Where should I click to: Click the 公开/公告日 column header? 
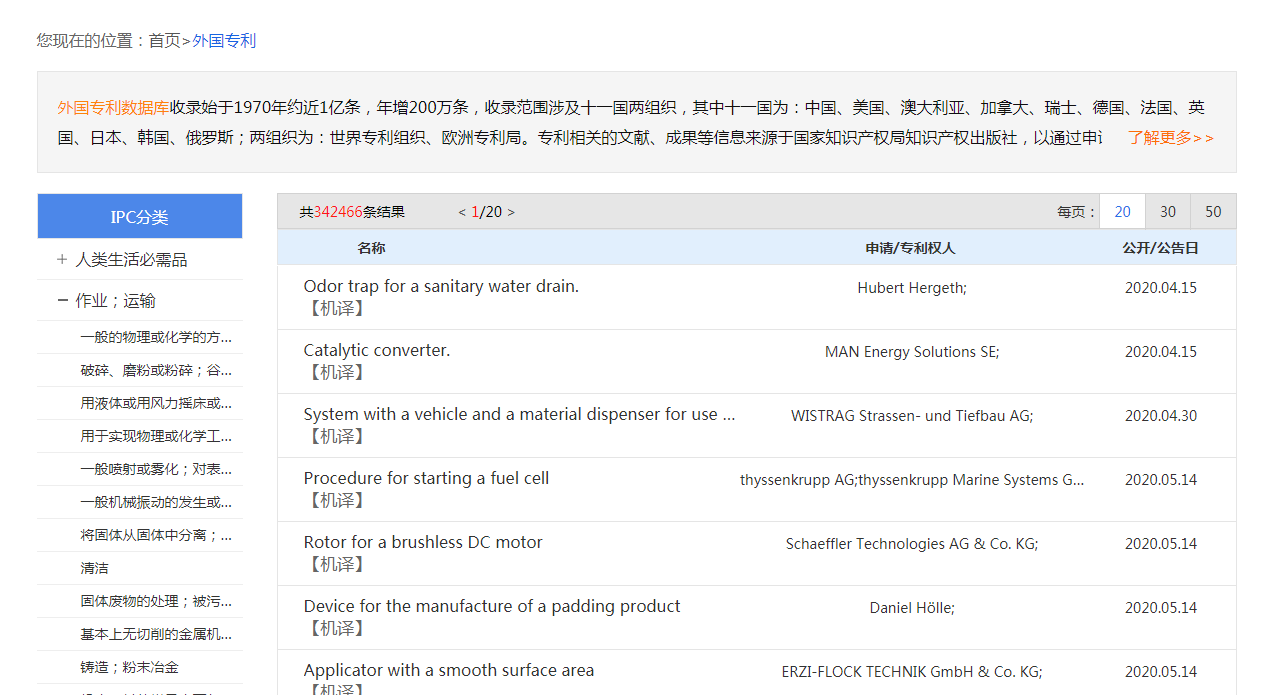[x=1160, y=248]
